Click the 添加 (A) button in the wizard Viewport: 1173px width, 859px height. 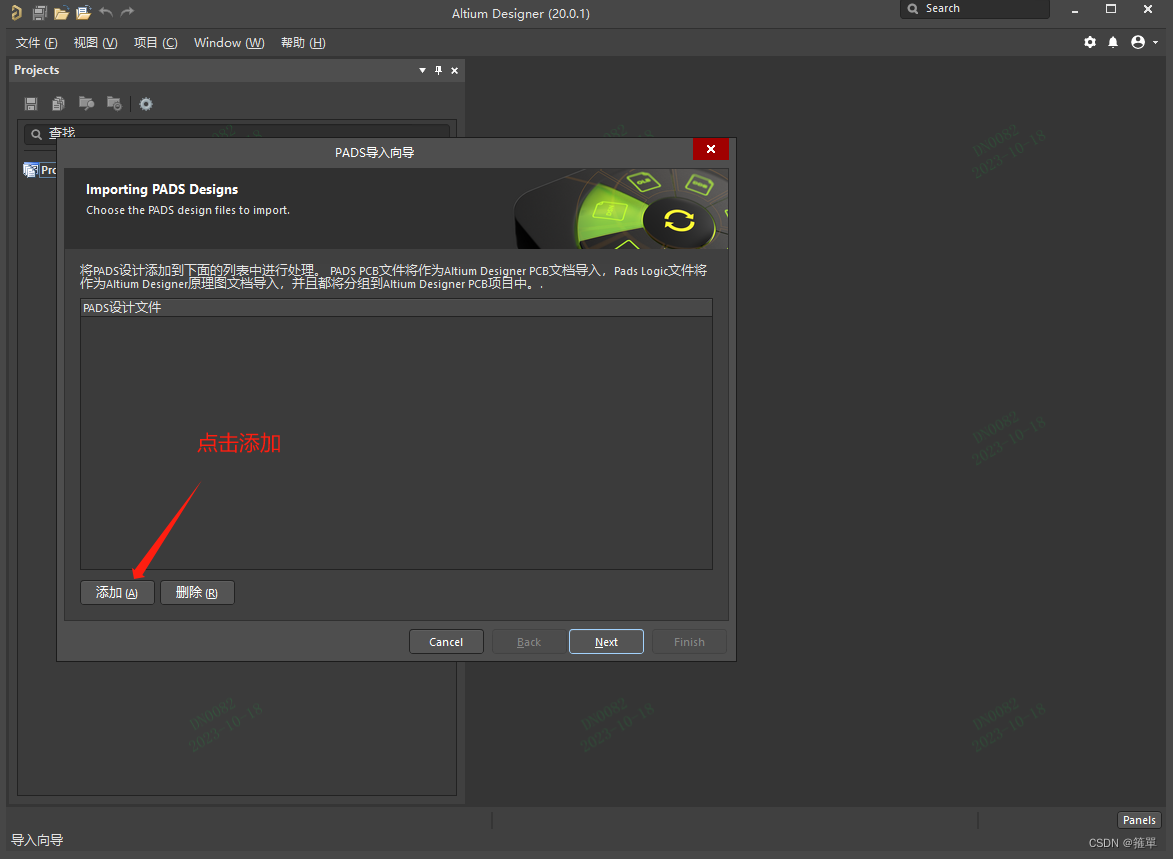point(117,592)
